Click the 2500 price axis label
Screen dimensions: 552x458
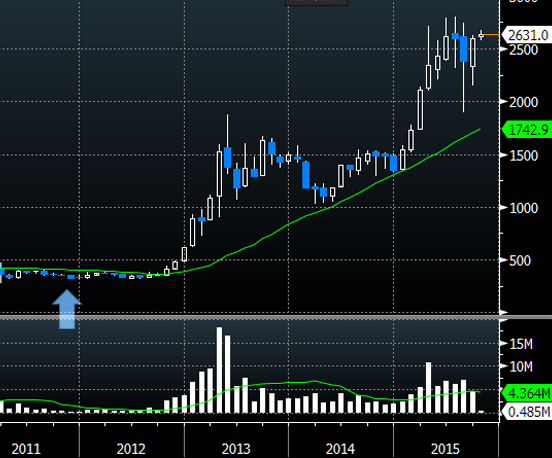[x=524, y=50]
